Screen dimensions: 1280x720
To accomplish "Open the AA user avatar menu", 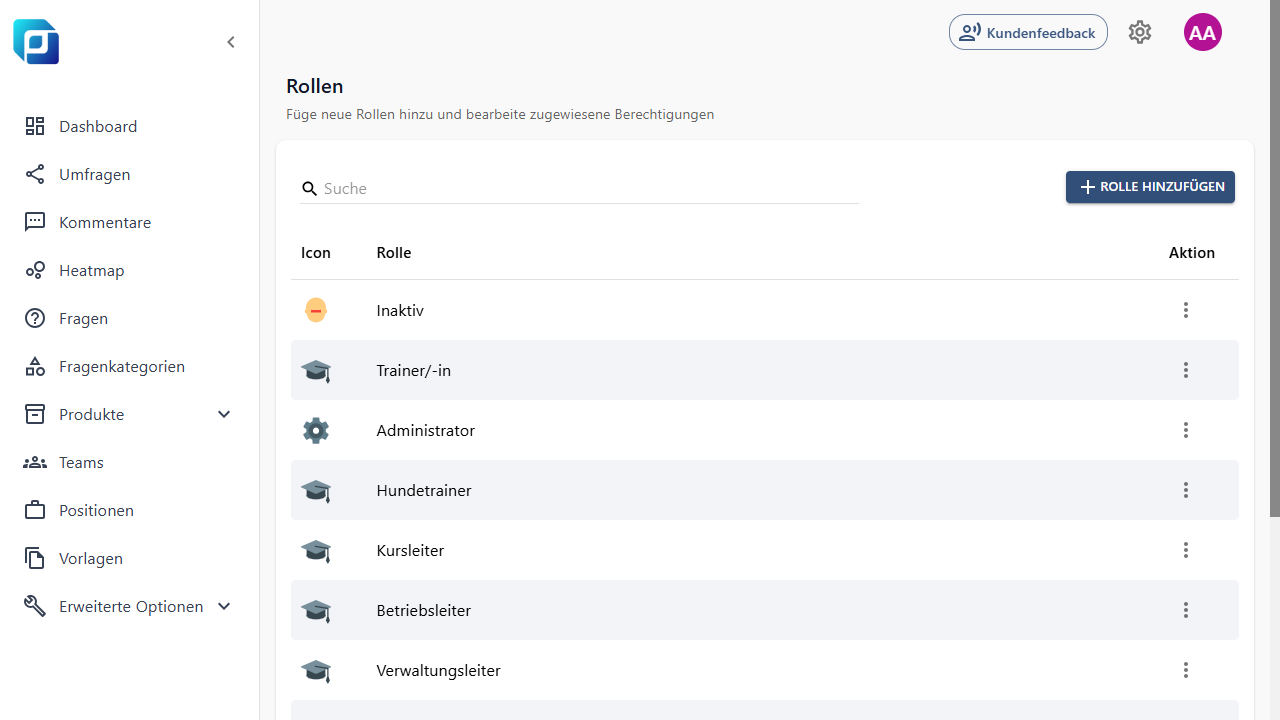I will pyautogui.click(x=1203, y=32).
